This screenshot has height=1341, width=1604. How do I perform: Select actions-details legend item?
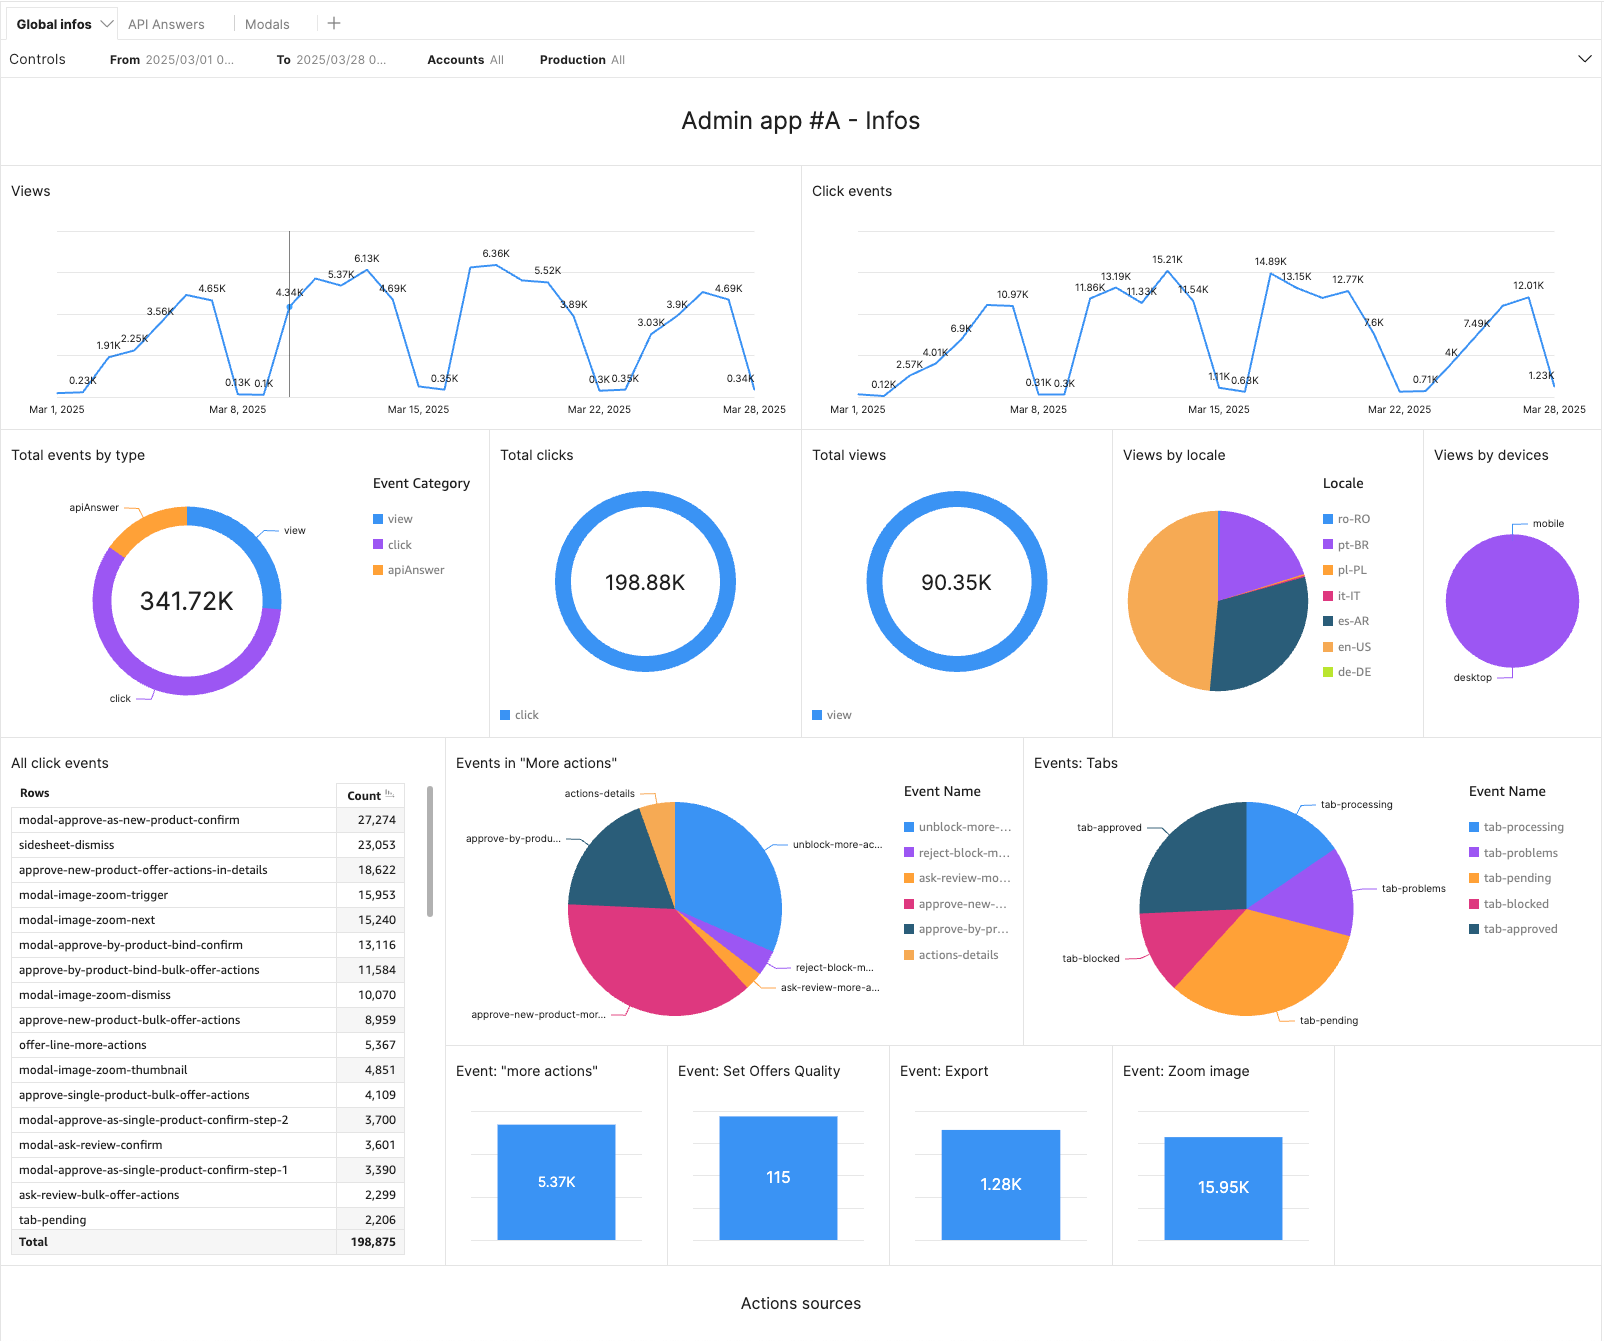tap(951, 955)
